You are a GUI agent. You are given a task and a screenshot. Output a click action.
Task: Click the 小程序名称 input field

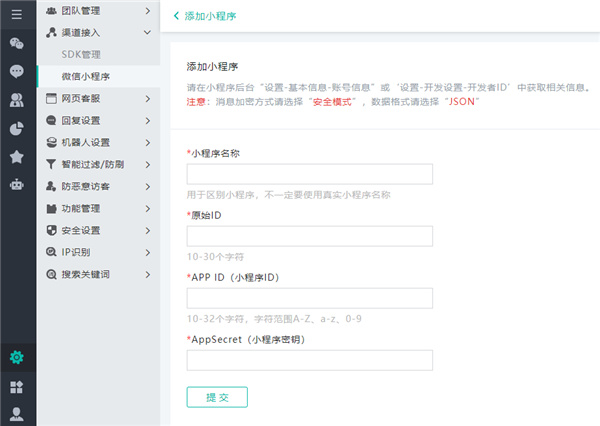pyautogui.click(x=309, y=174)
